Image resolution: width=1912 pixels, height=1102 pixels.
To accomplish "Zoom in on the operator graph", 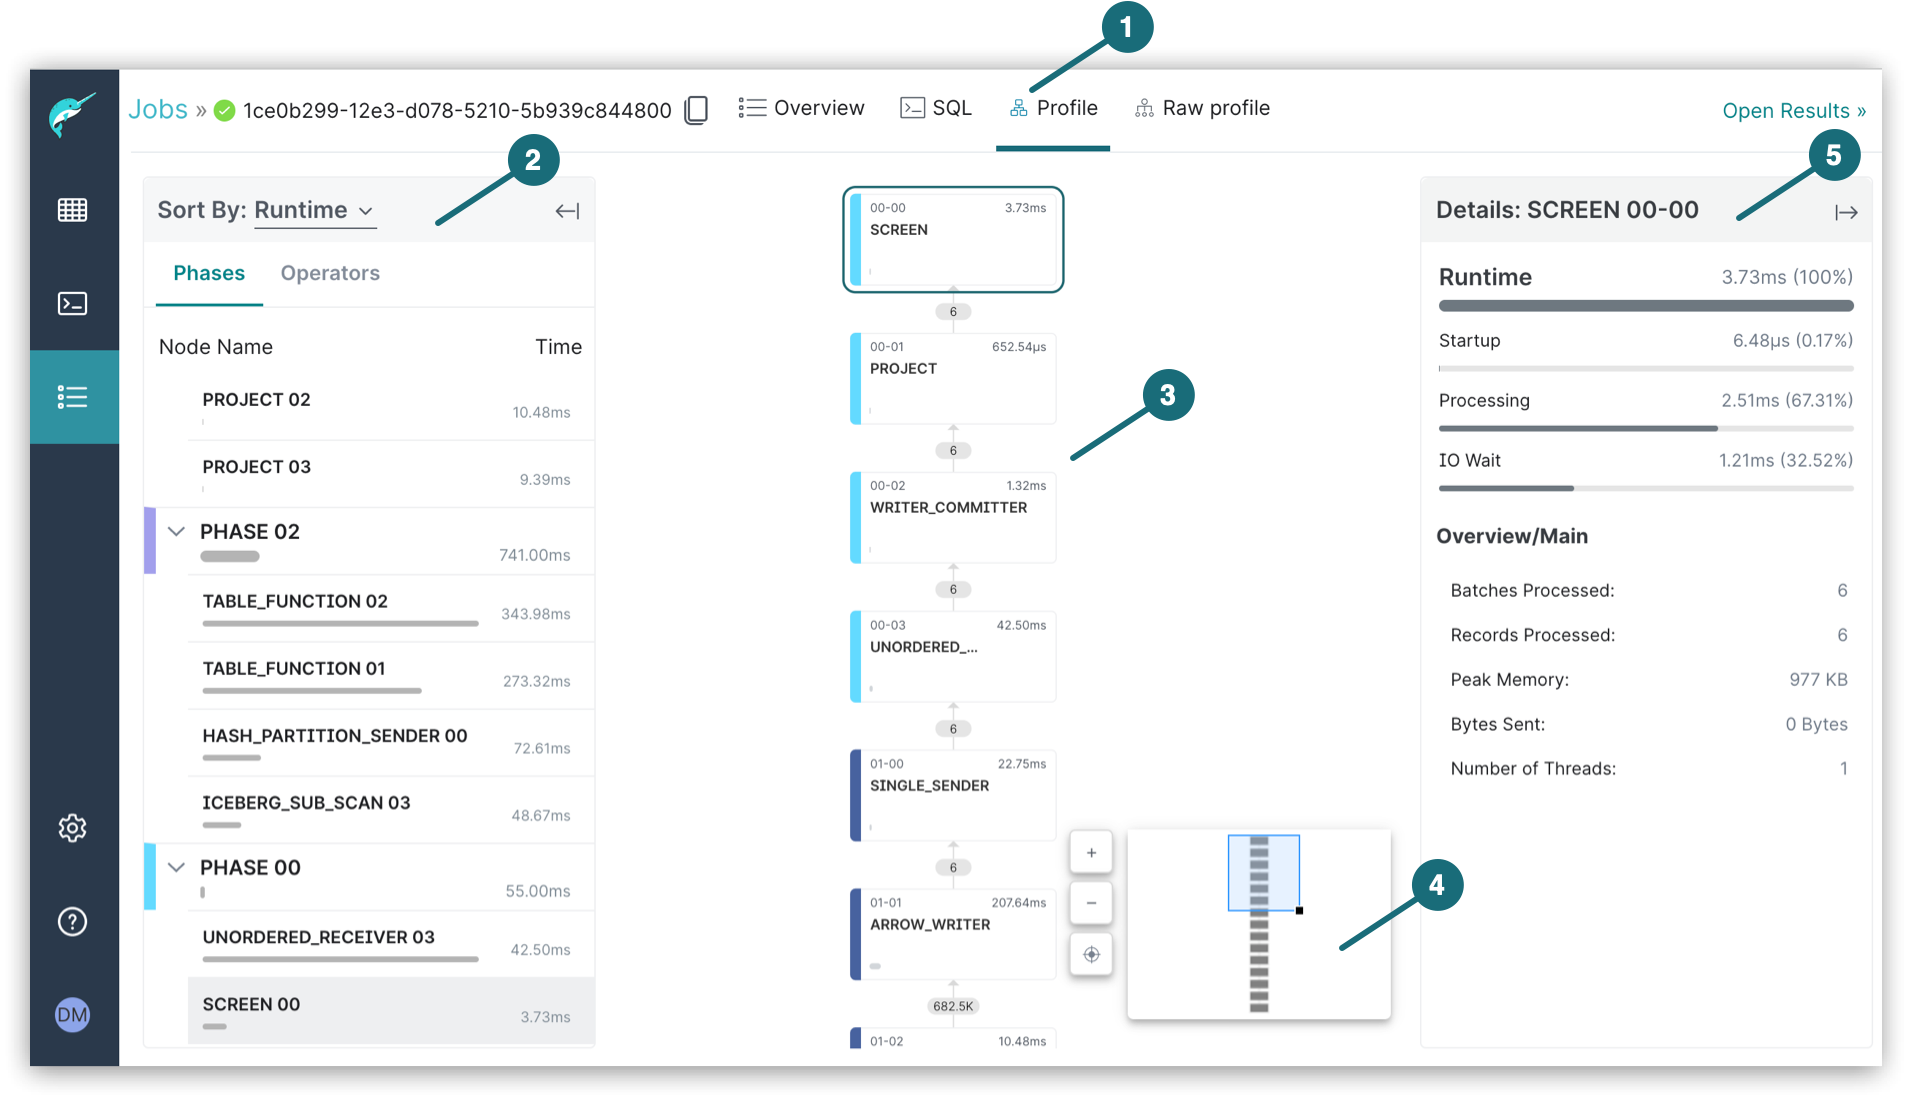I will click(1091, 853).
